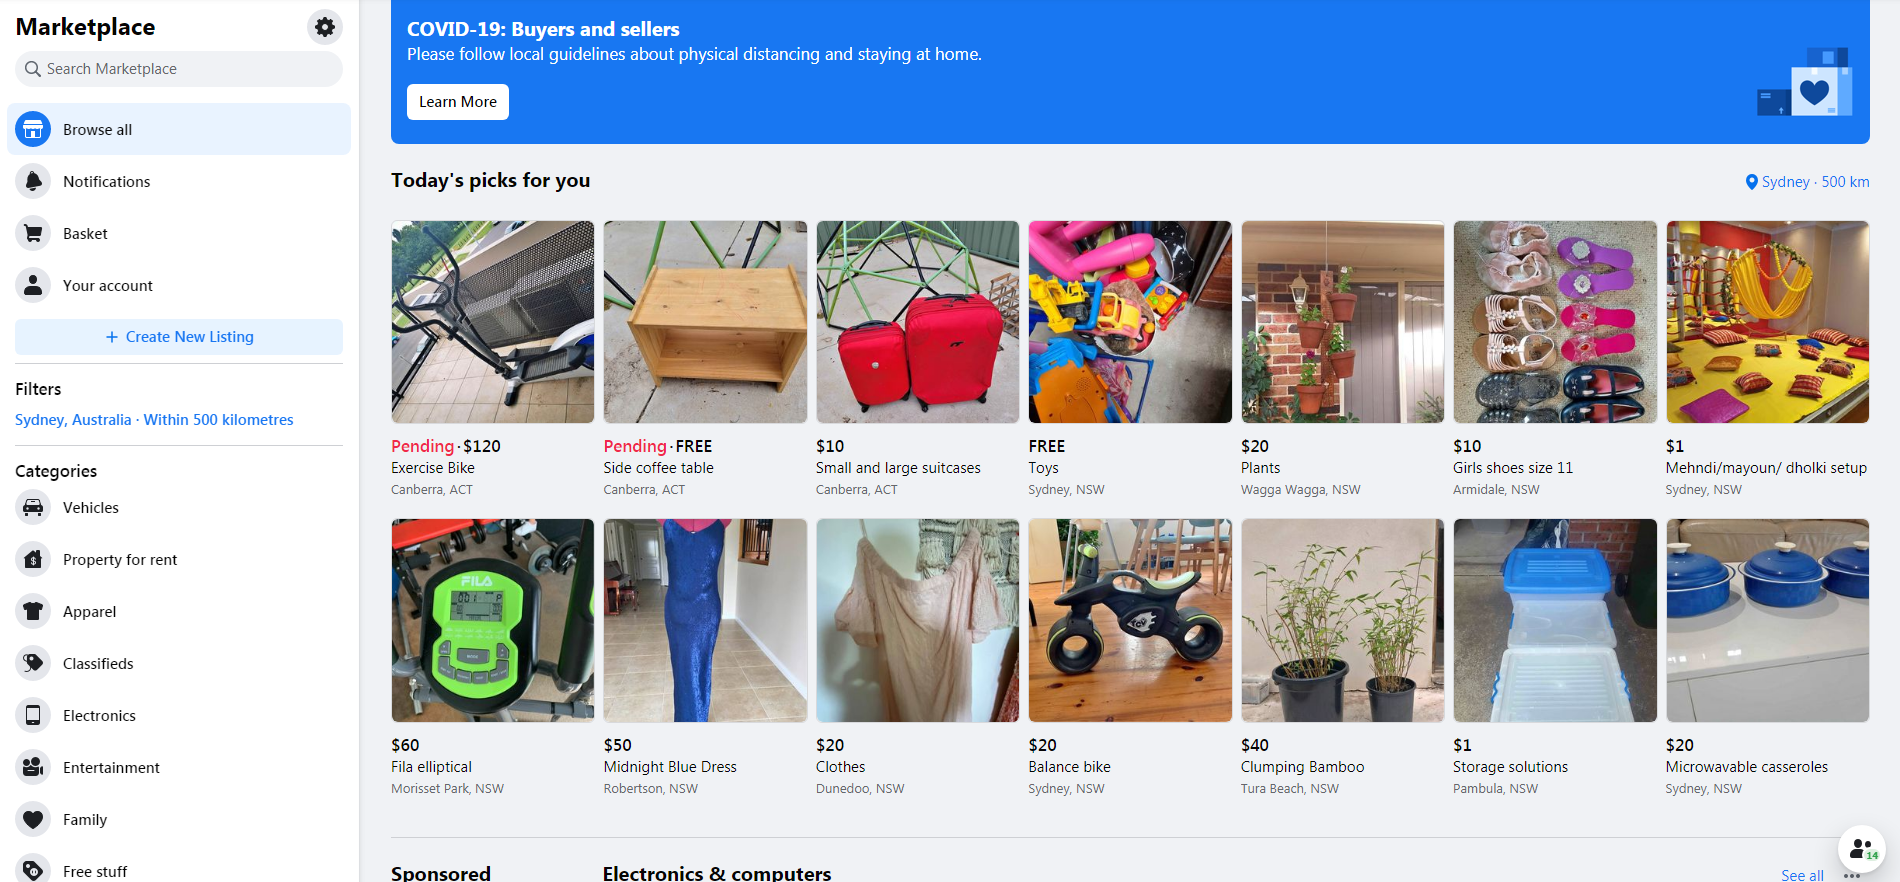
Task: Open the Basket cart icon
Action: click(x=33, y=233)
